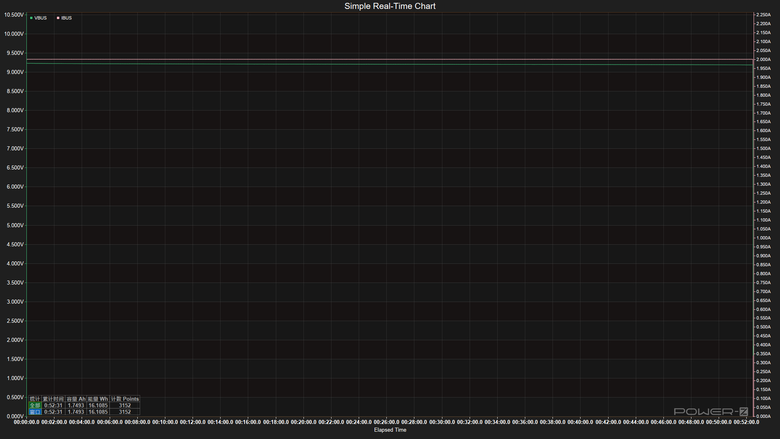Click the green 全部 statistics row label
Viewport: 780px width, 439px height.
35,405
